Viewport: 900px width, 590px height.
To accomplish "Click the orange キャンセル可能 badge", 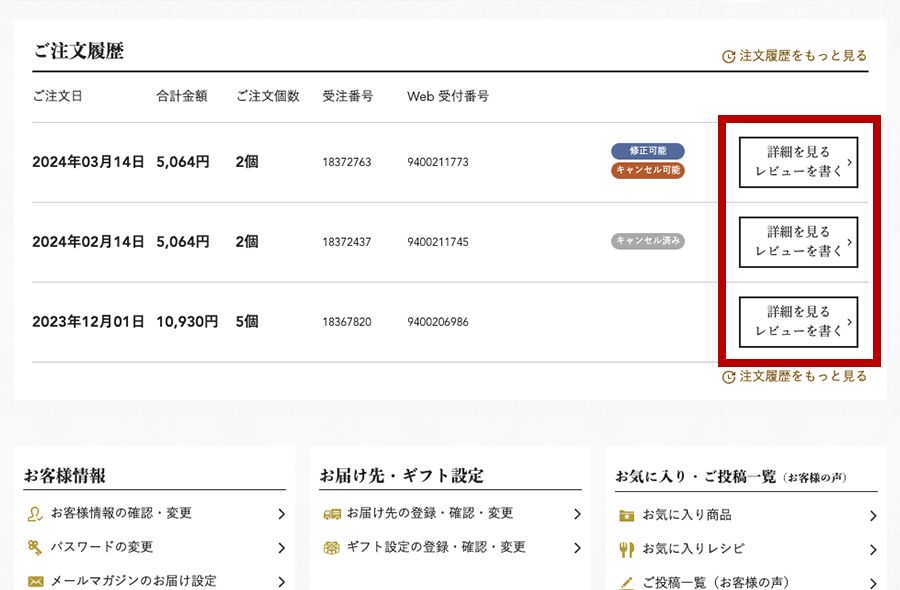I will click(x=648, y=170).
